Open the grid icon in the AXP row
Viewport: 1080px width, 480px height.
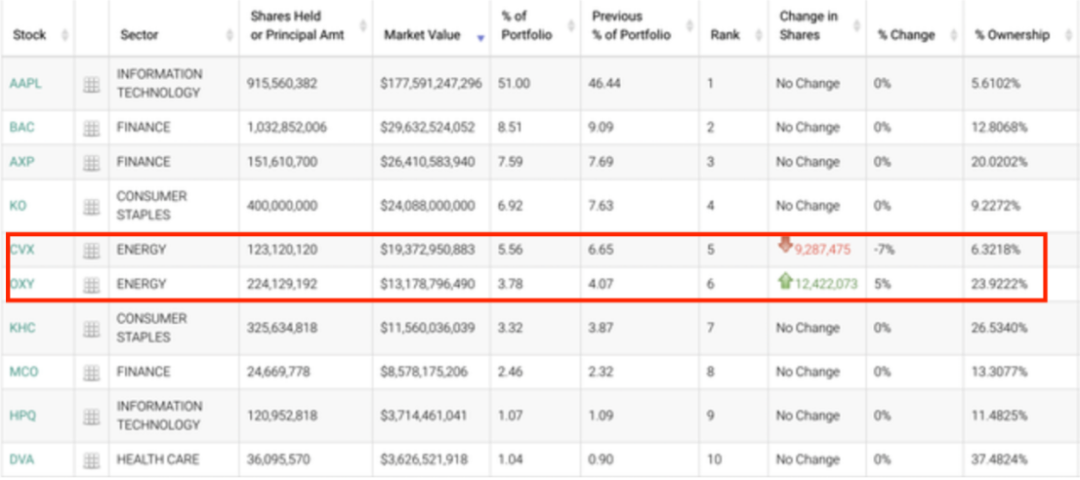[91, 163]
